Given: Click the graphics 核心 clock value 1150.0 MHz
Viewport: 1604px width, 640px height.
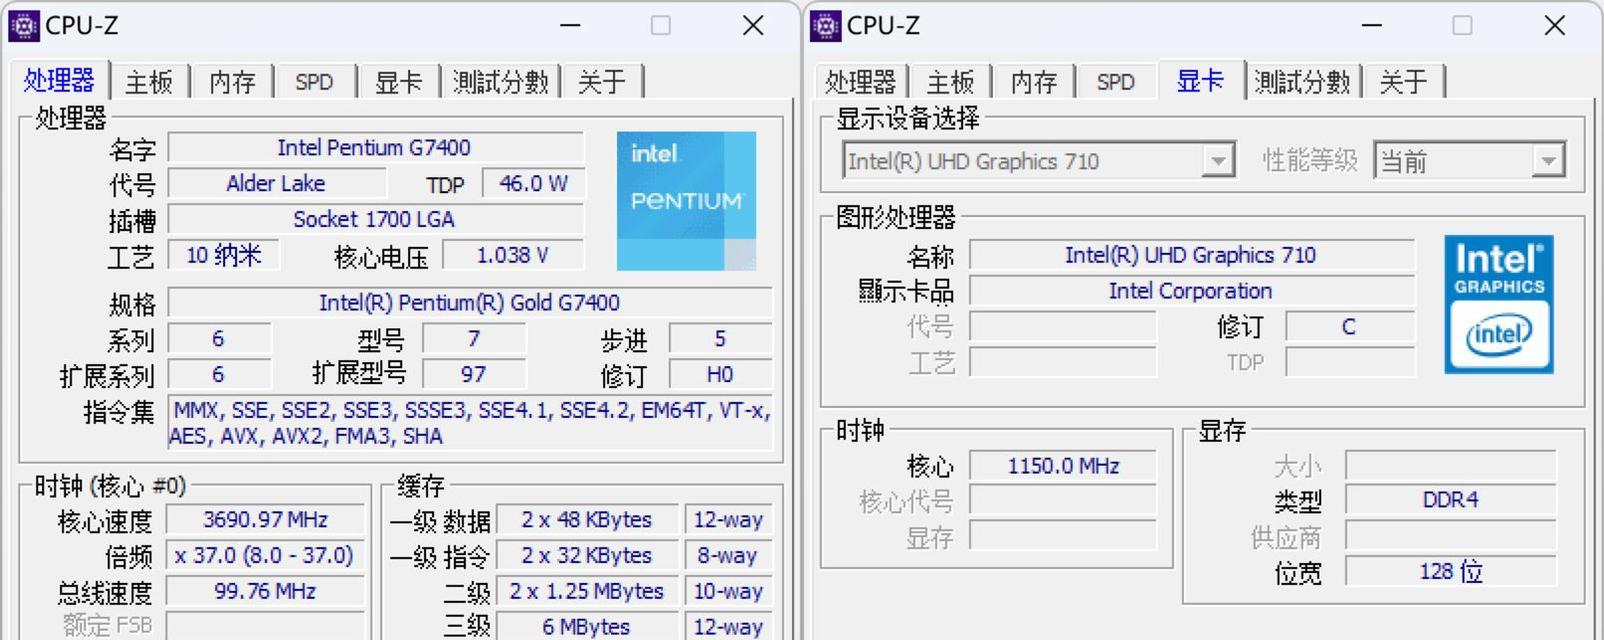Looking at the screenshot, I should tap(1063, 466).
